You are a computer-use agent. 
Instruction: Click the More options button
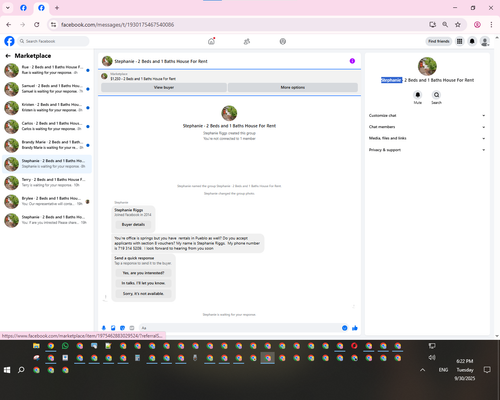[293, 87]
